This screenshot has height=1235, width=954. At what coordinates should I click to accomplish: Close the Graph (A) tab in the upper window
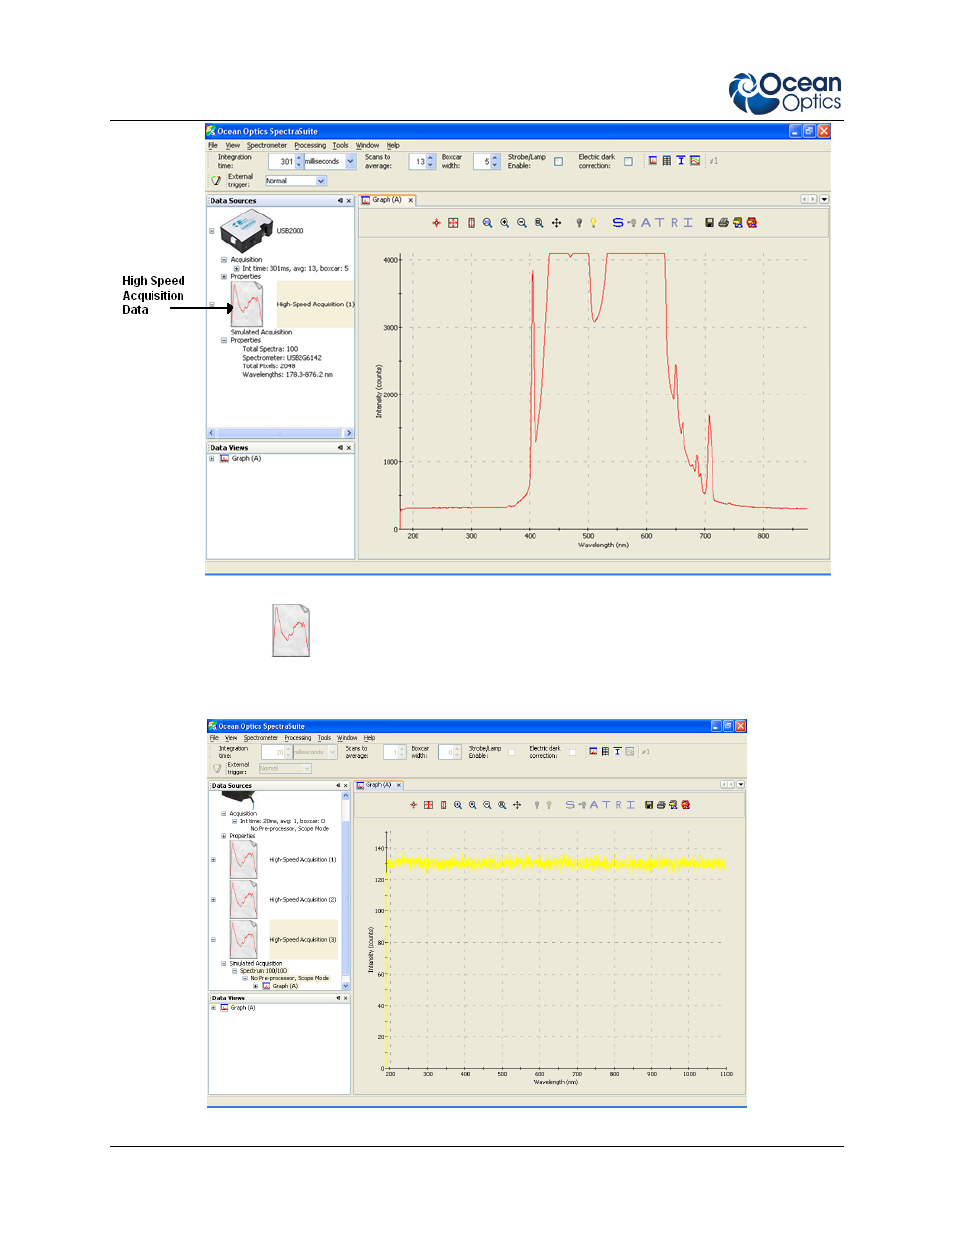[x=411, y=200]
